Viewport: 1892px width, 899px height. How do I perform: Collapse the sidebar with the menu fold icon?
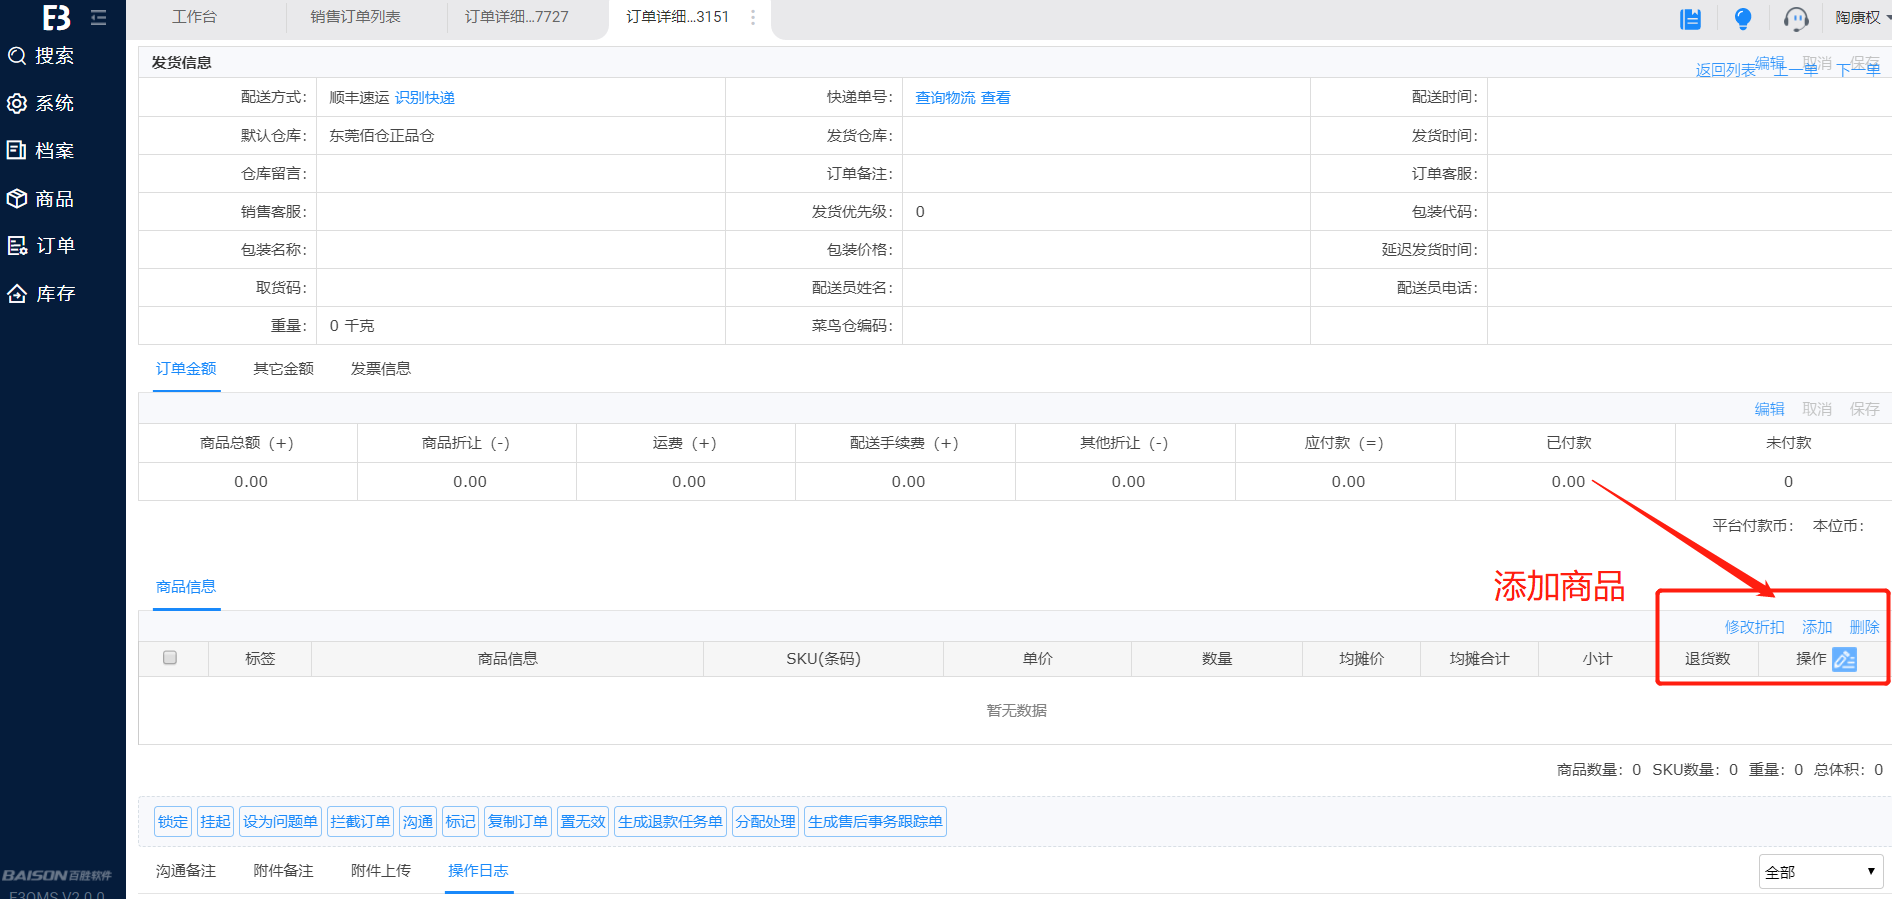[x=98, y=17]
